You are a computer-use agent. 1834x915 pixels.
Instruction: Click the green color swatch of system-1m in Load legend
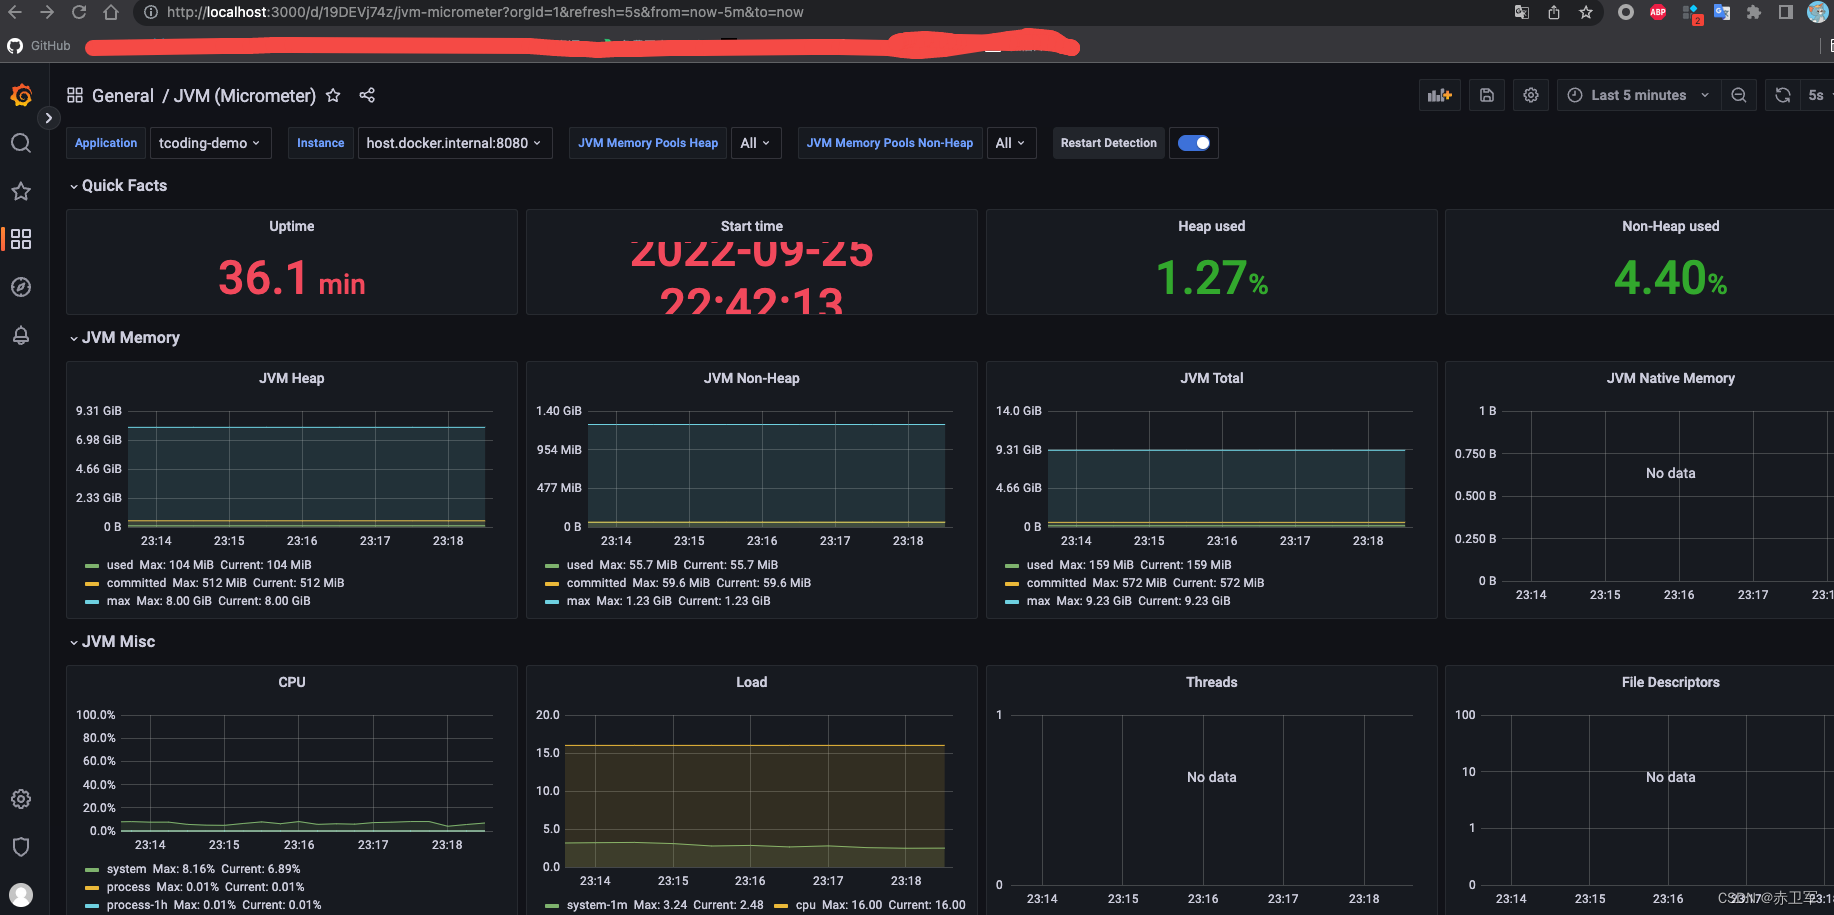pyautogui.click(x=552, y=905)
